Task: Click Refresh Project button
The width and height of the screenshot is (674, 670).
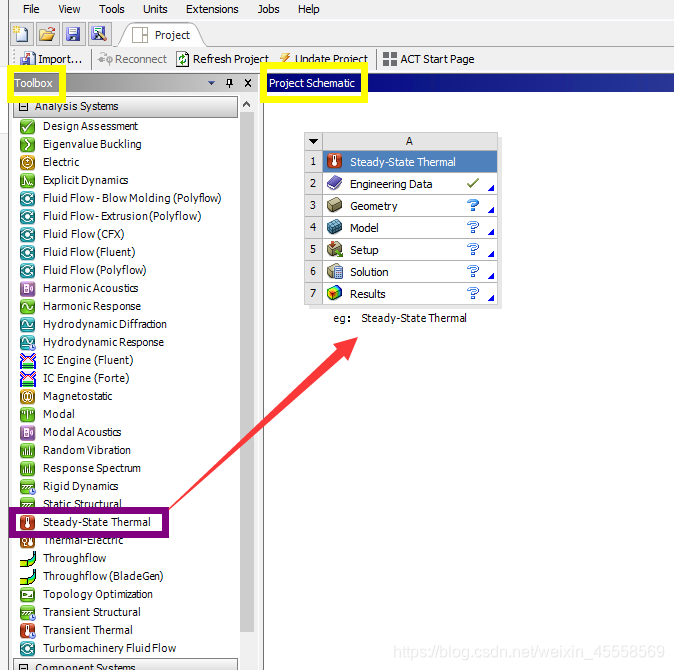Action: click(x=222, y=59)
